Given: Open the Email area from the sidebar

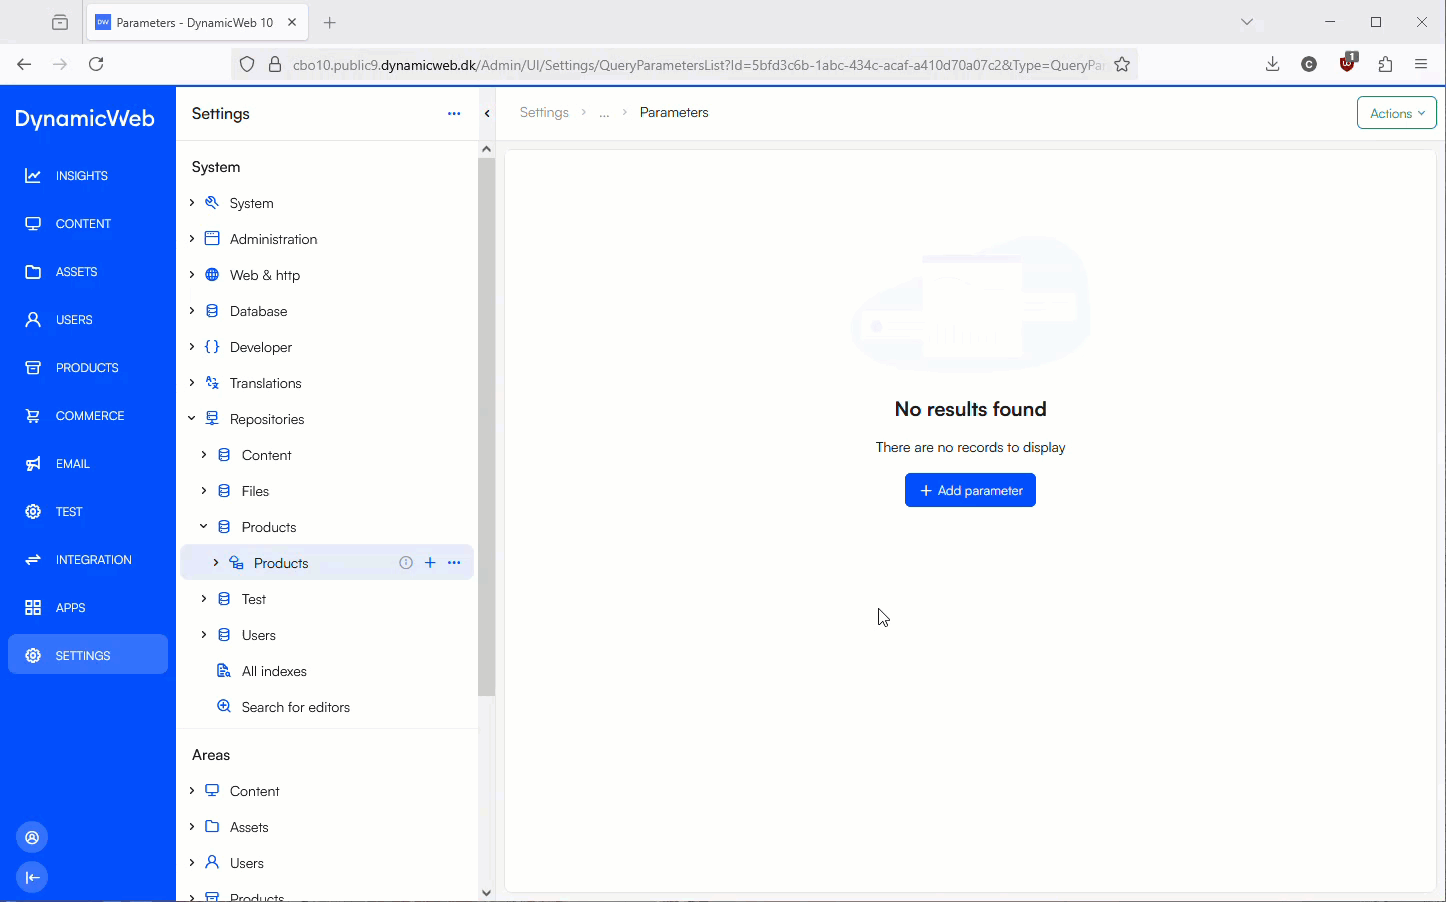Looking at the screenshot, I should pyautogui.click(x=71, y=463).
